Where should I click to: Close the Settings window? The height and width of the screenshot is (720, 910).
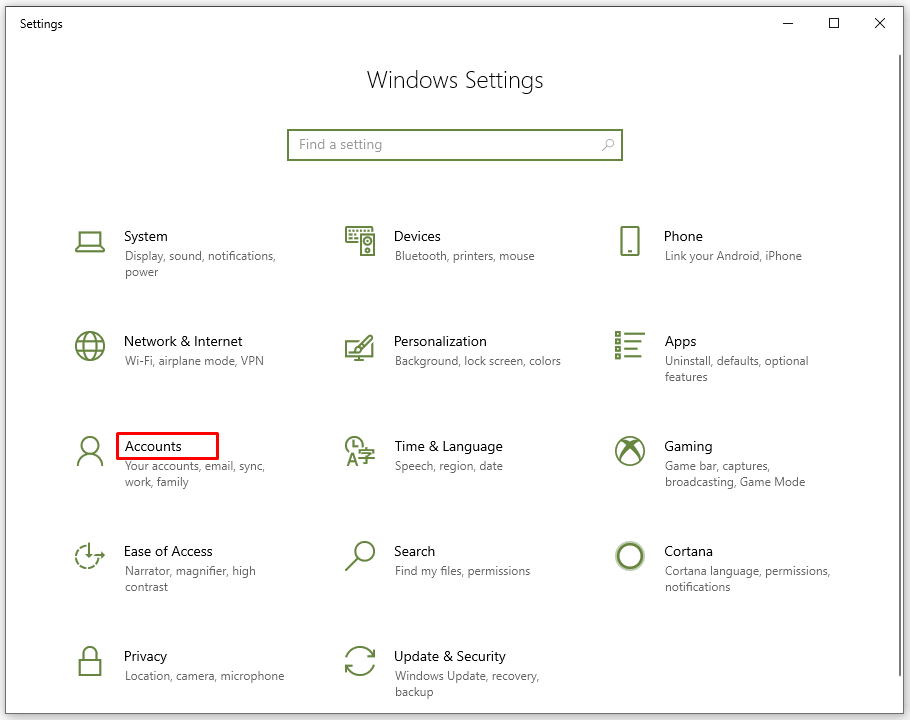point(880,23)
